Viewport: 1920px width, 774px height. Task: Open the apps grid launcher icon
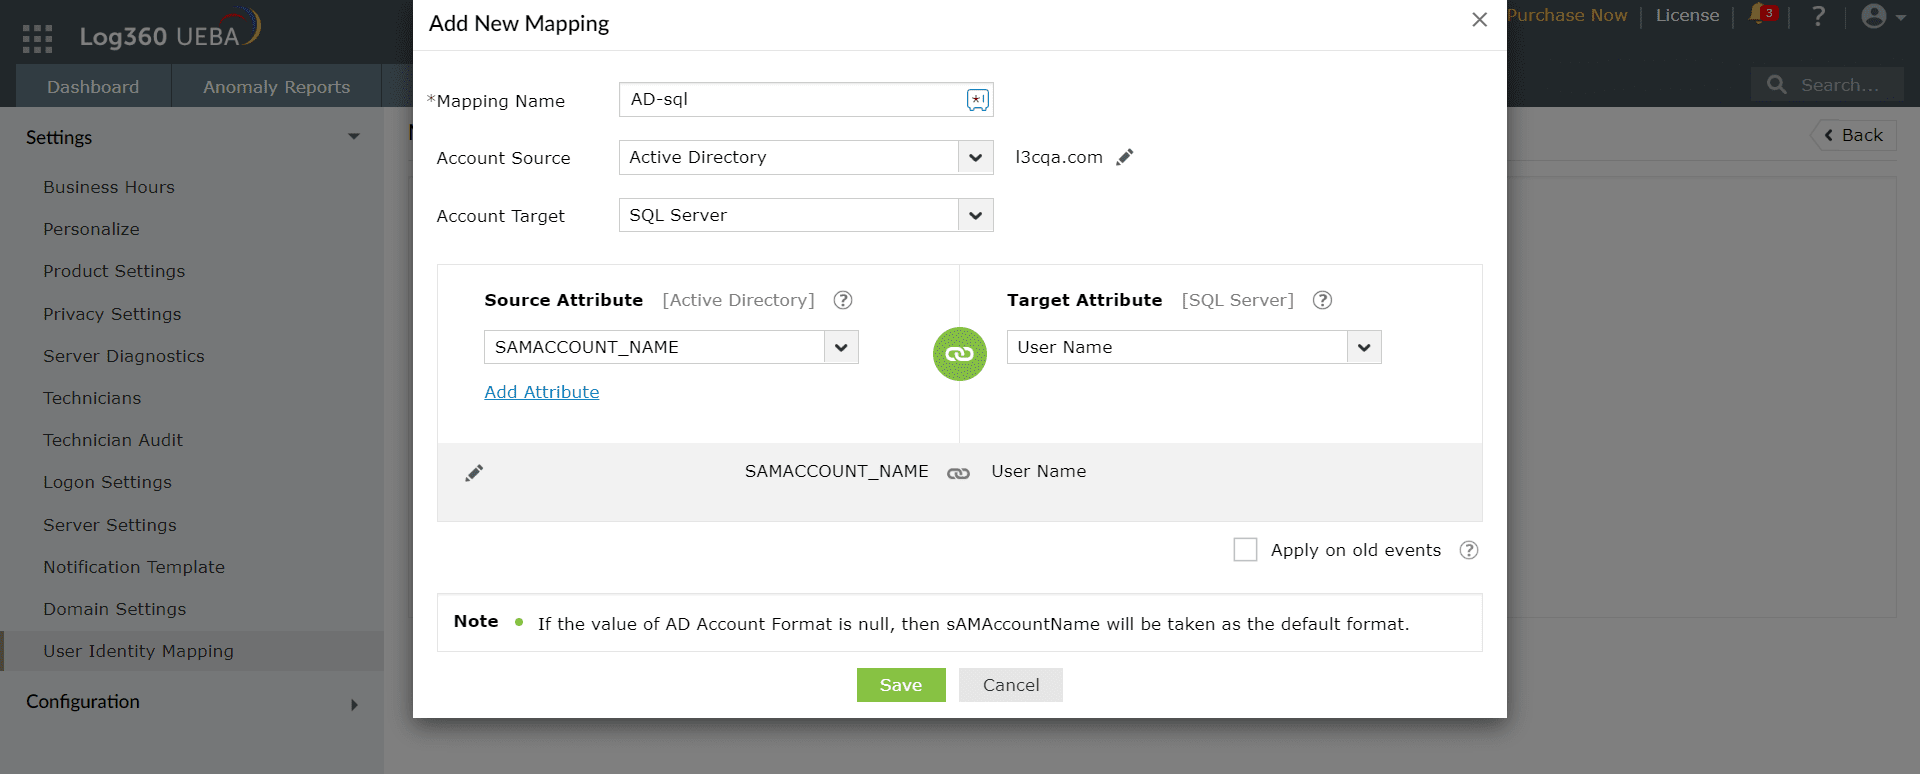coord(37,38)
